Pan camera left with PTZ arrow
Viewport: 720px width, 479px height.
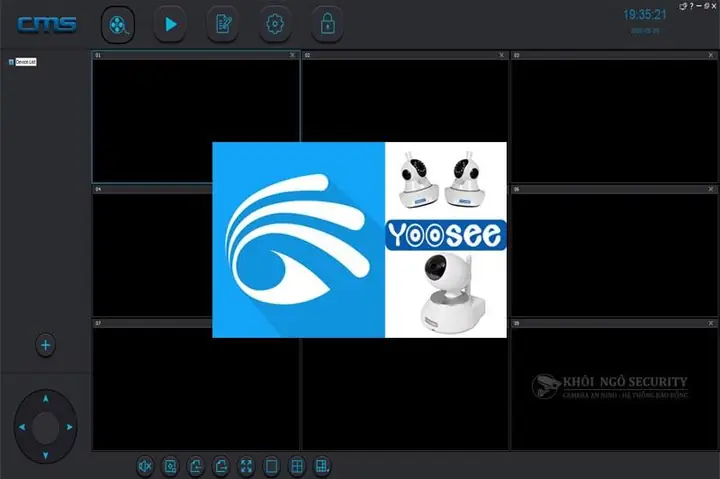(22, 427)
